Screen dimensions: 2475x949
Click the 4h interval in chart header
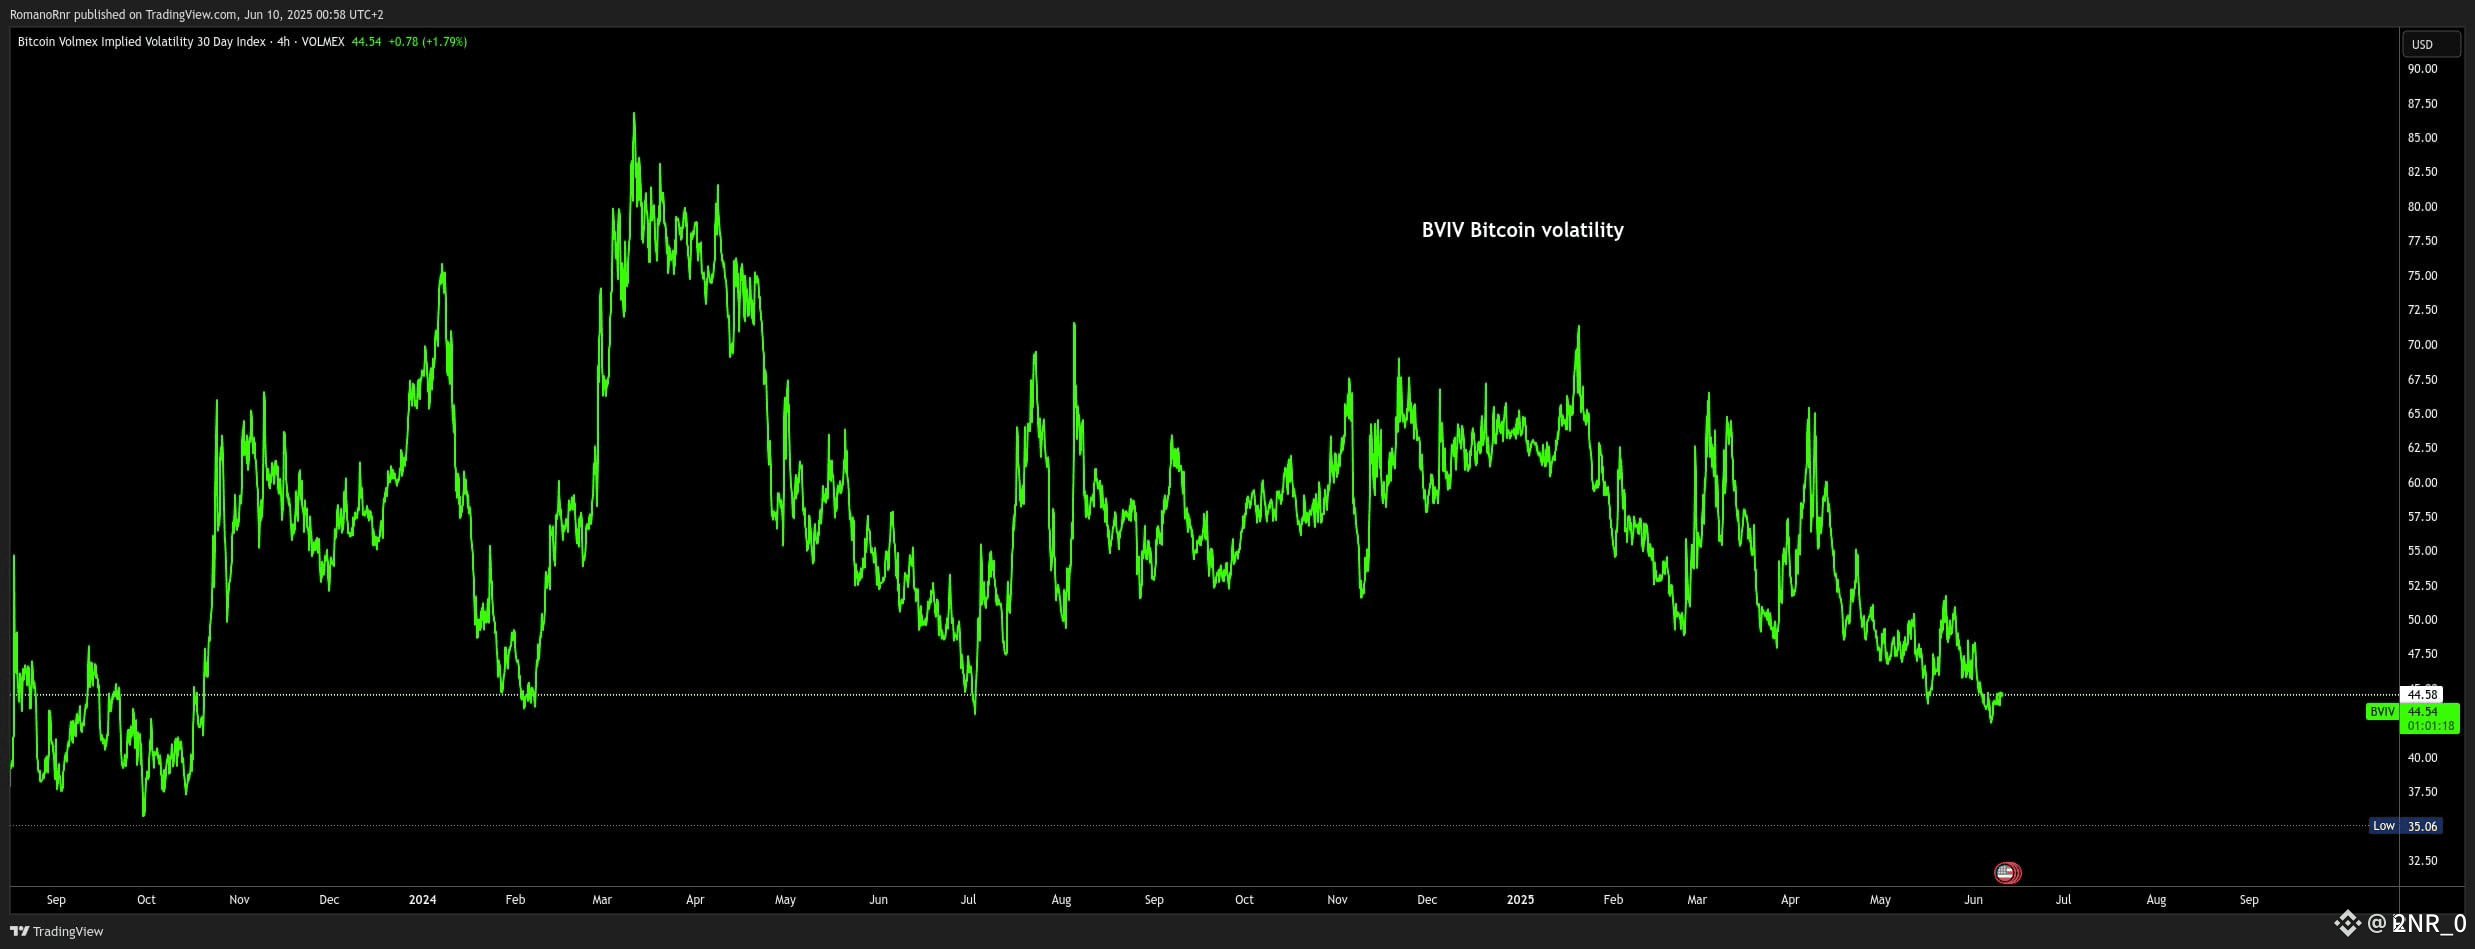tap(284, 42)
